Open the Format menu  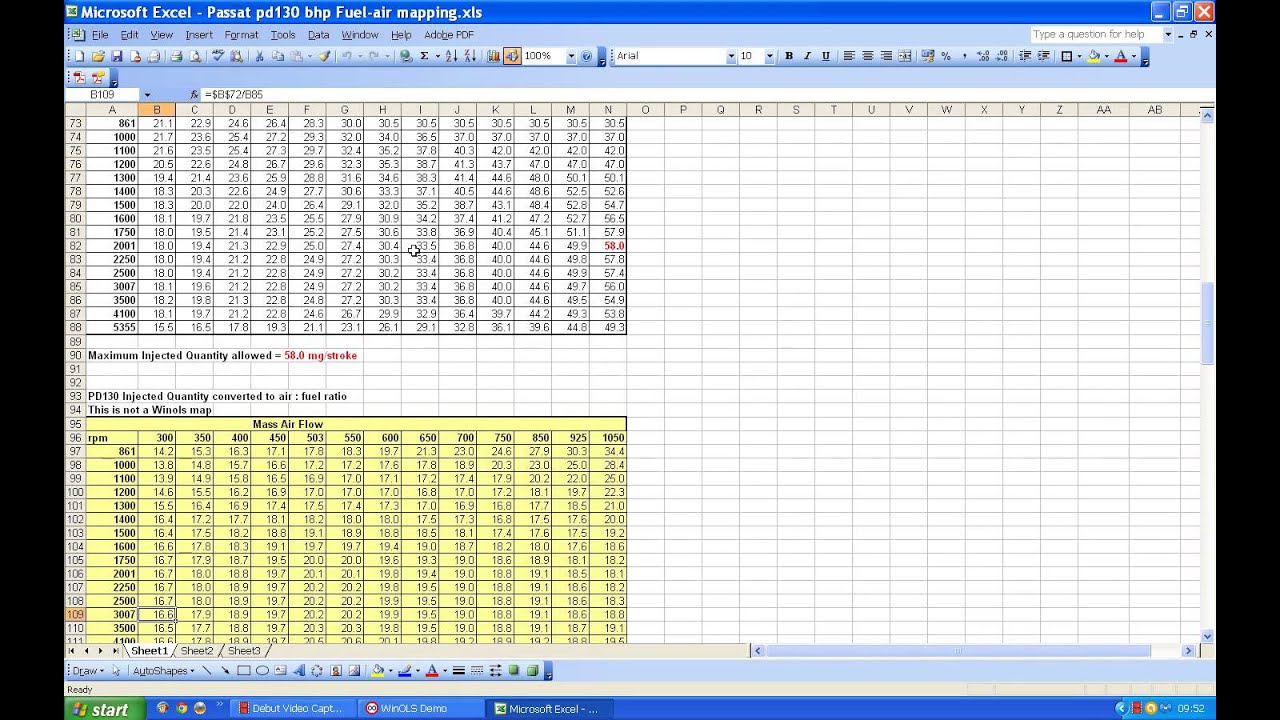pos(241,34)
